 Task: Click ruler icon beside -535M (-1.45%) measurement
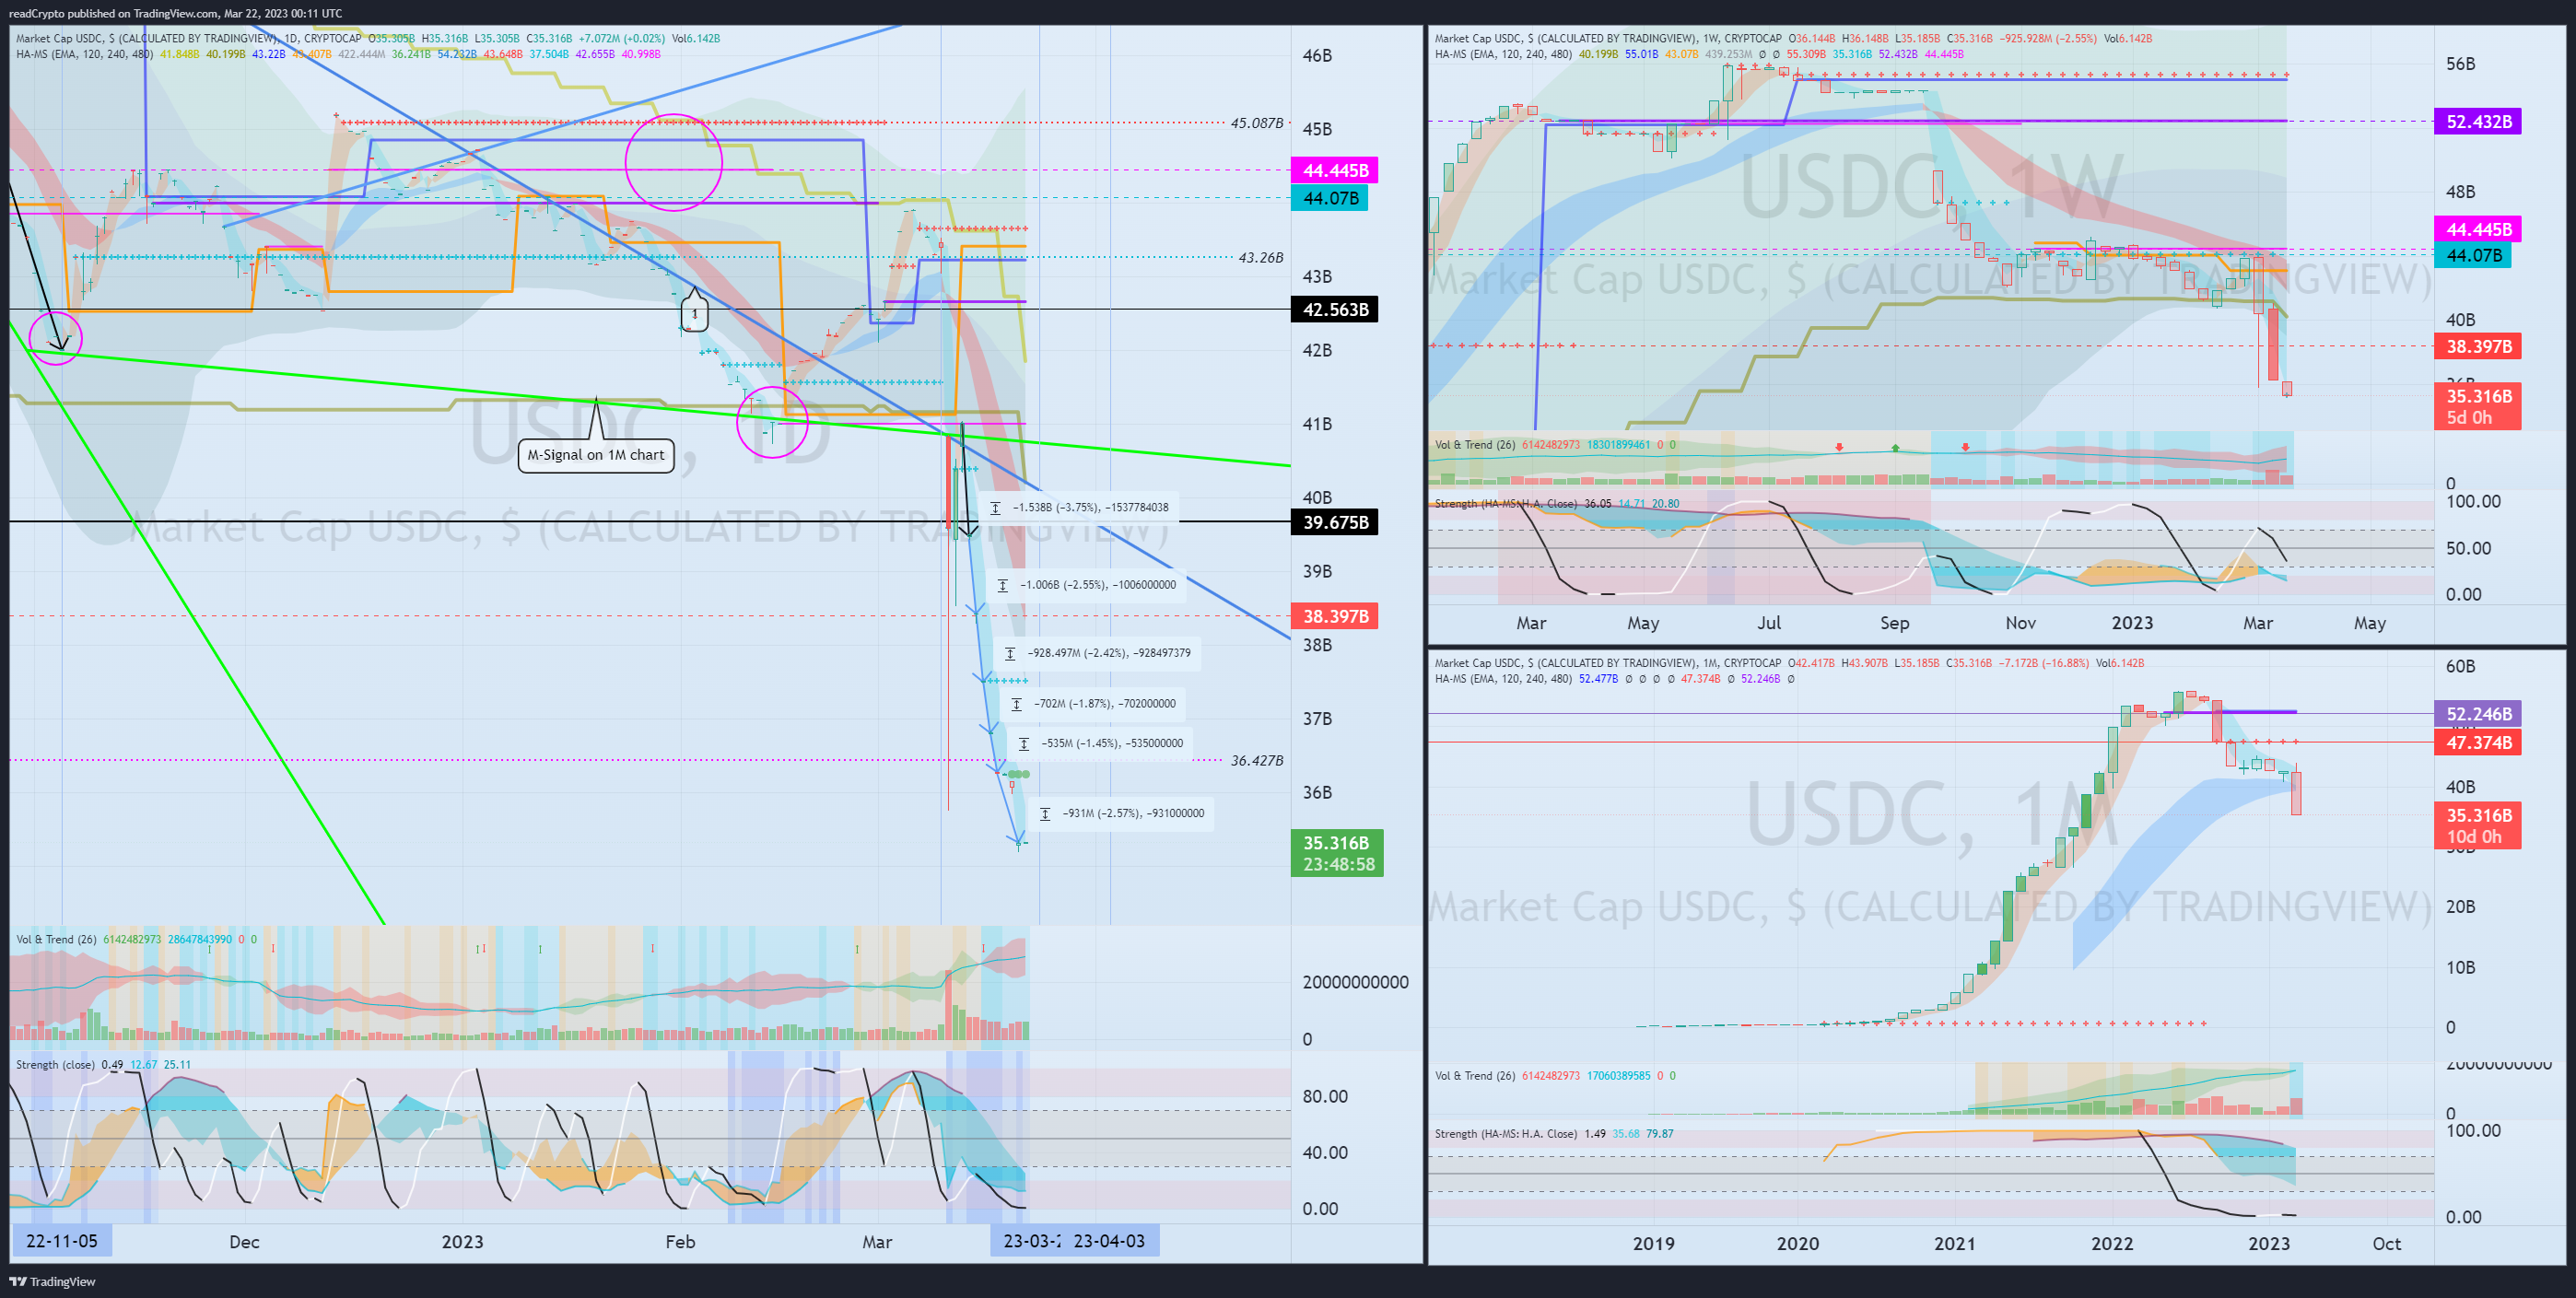(1024, 743)
